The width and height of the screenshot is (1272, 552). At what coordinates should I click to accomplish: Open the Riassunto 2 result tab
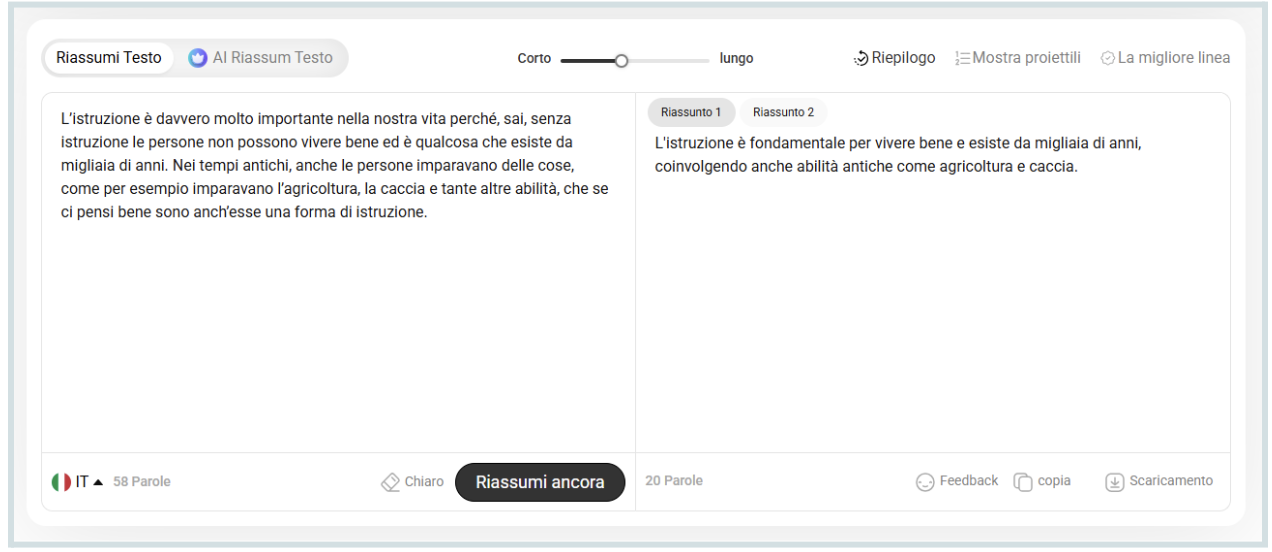[783, 112]
